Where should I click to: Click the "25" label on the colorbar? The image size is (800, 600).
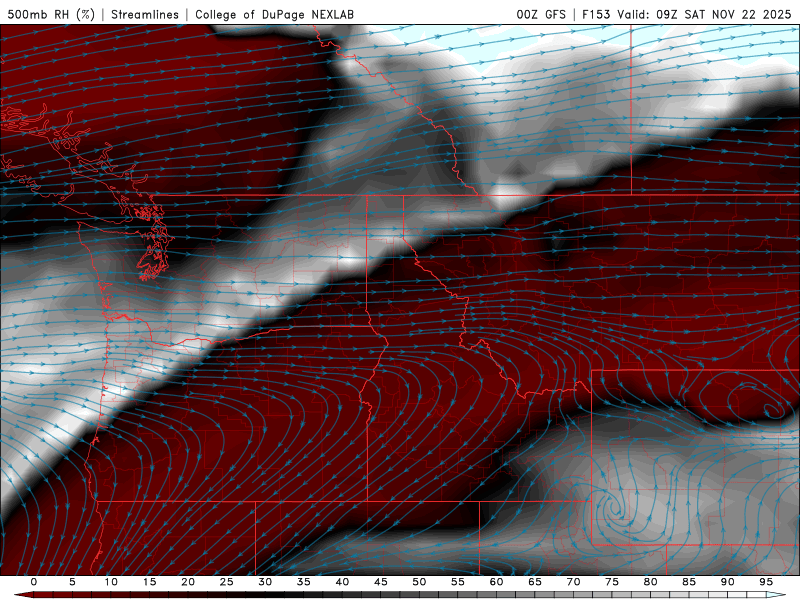click(227, 582)
